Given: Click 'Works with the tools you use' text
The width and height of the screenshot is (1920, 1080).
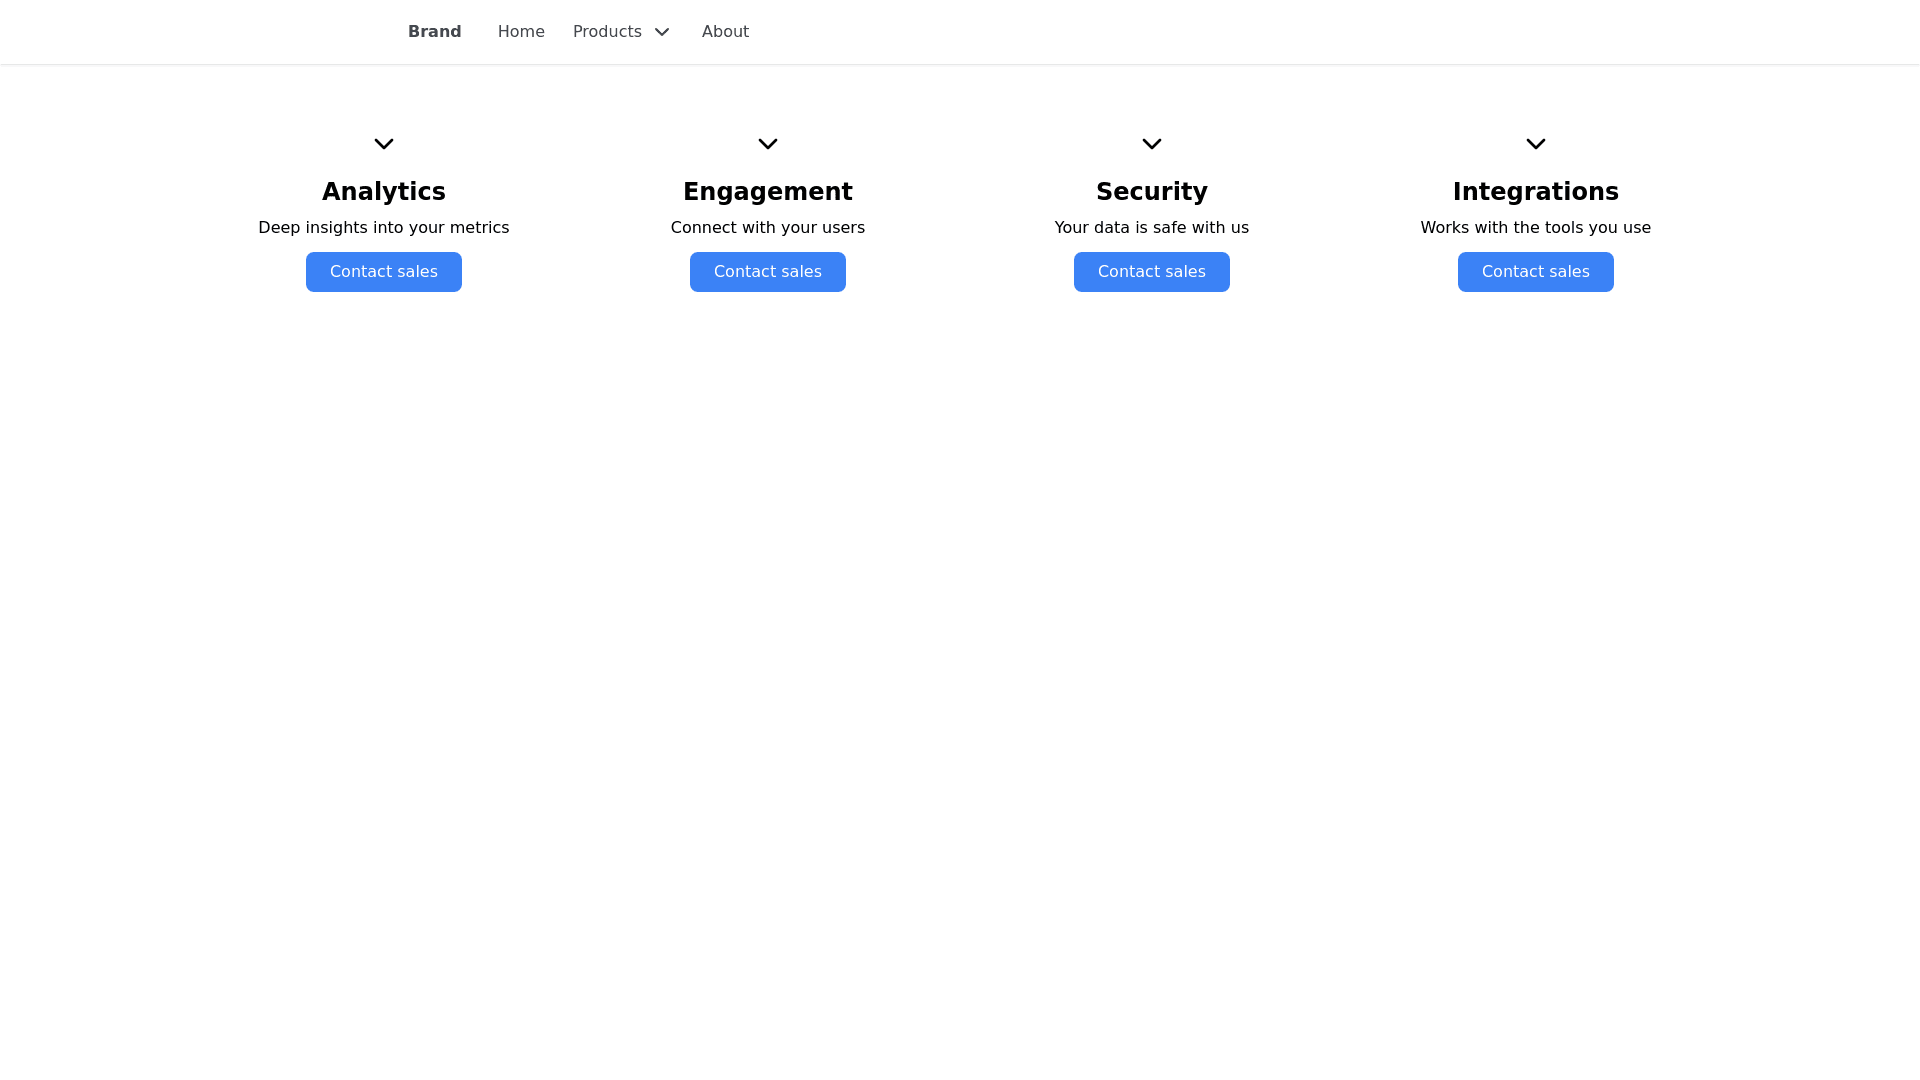Looking at the screenshot, I should pos(1536,228).
